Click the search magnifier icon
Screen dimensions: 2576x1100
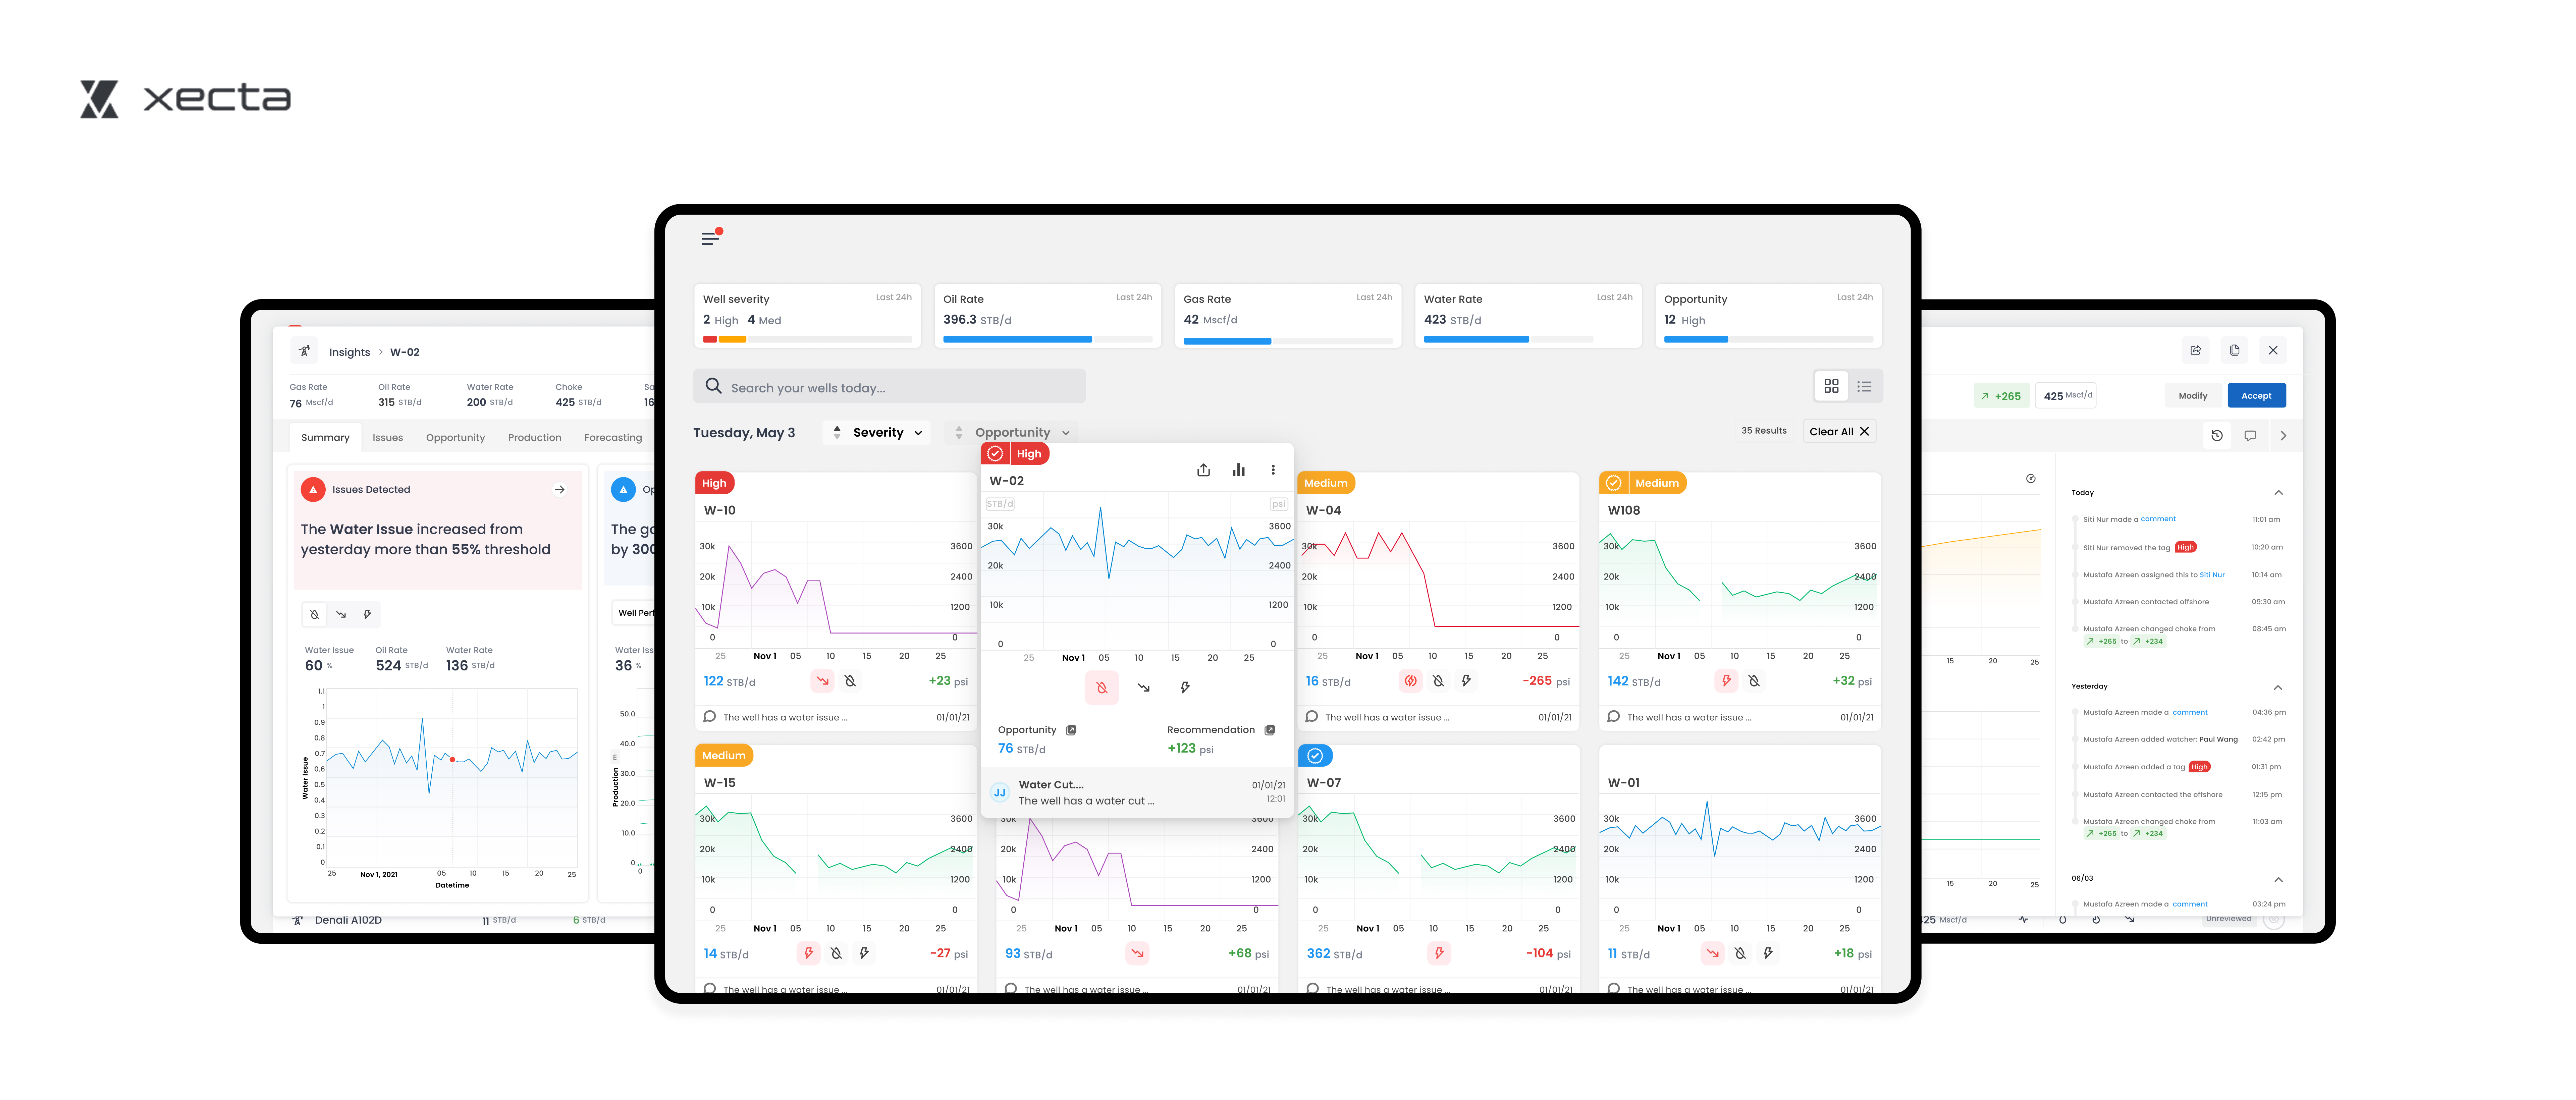click(713, 386)
